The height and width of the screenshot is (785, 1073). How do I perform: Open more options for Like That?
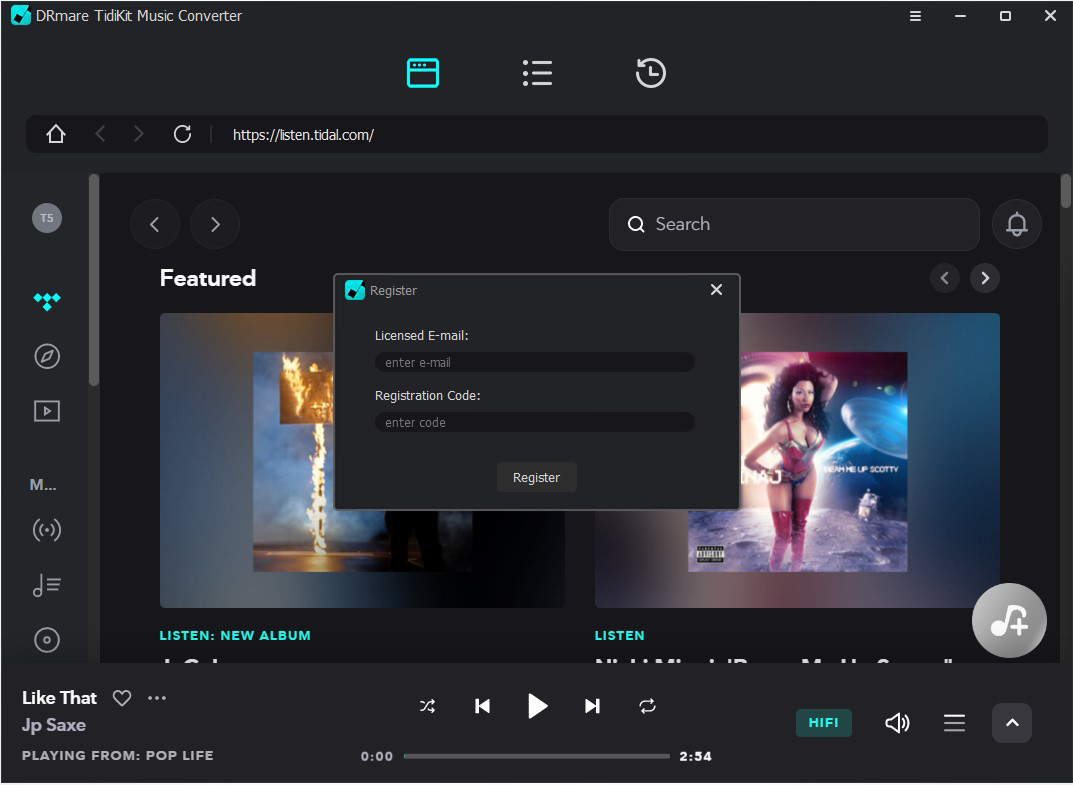157,698
